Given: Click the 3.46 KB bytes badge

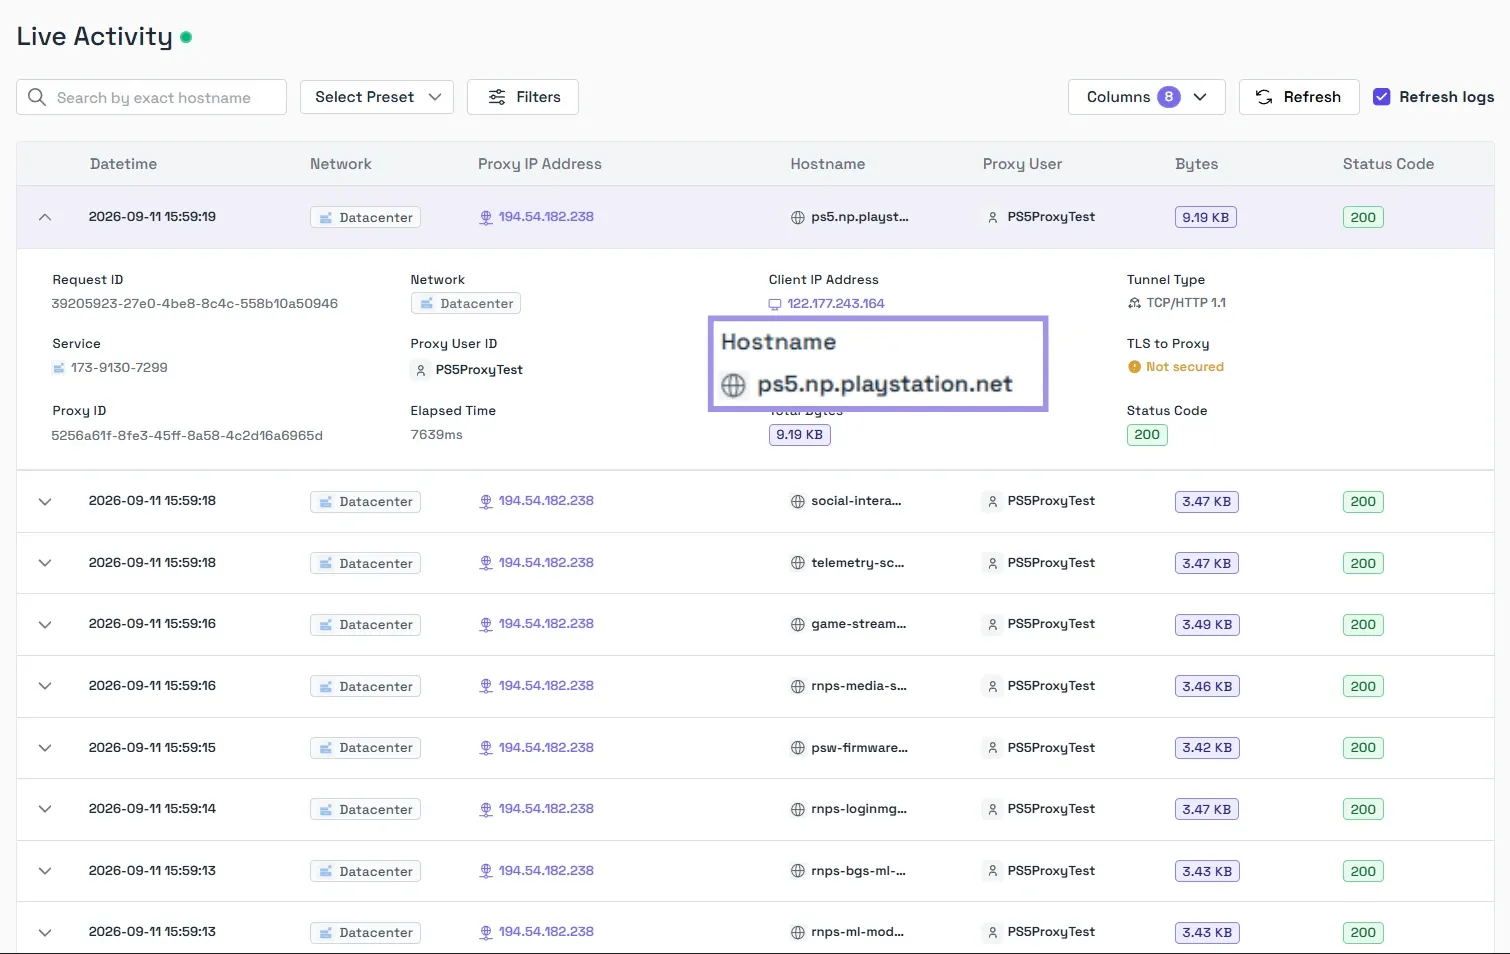Looking at the screenshot, I should 1206,686.
